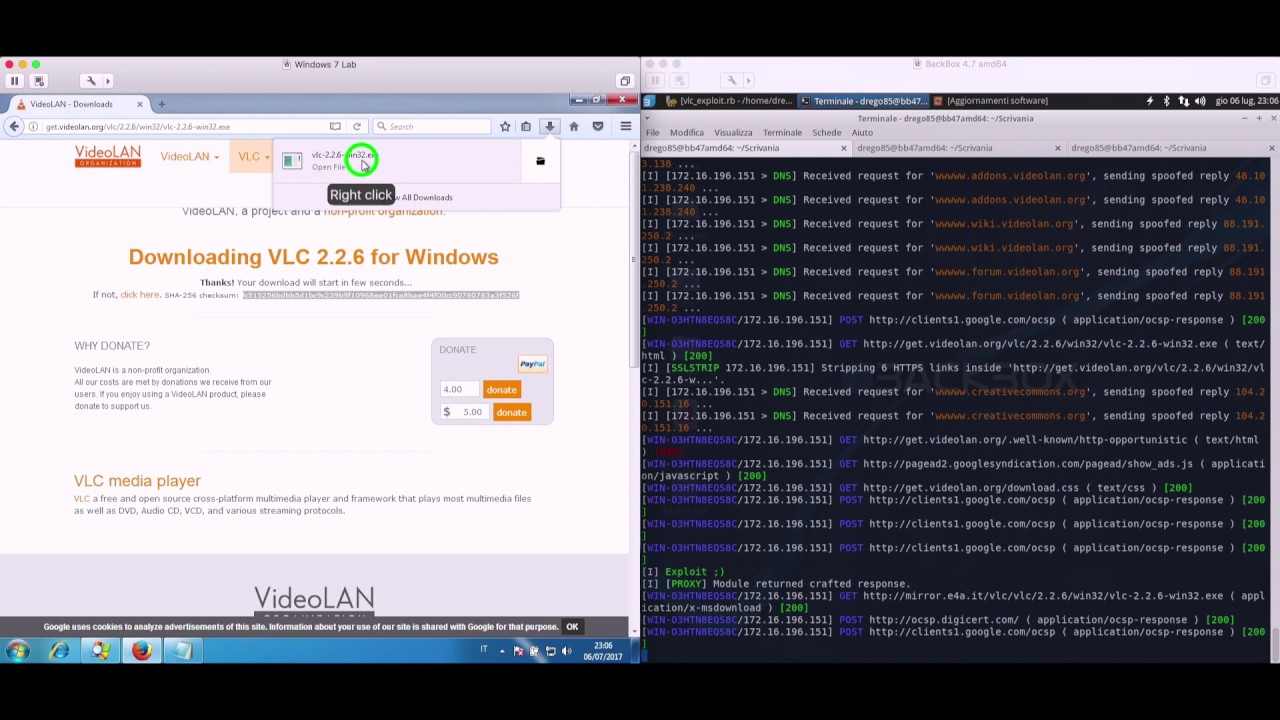Open the Control Panel taskbar icon

(x=100, y=652)
